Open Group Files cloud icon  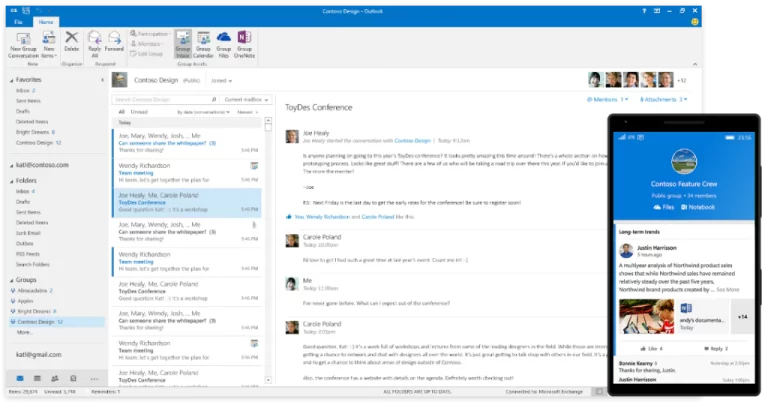224,37
